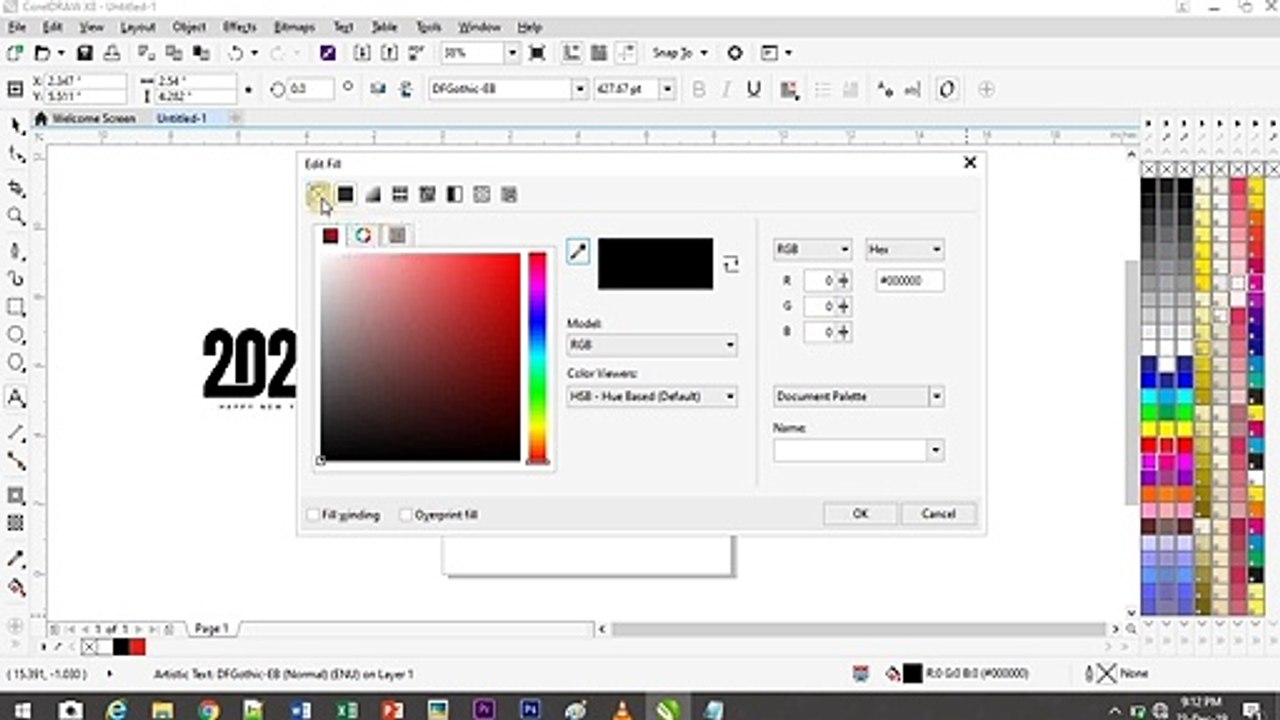Open Excel from the Windows taskbar
Viewport: 1280px width, 720px height.
click(347, 710)
